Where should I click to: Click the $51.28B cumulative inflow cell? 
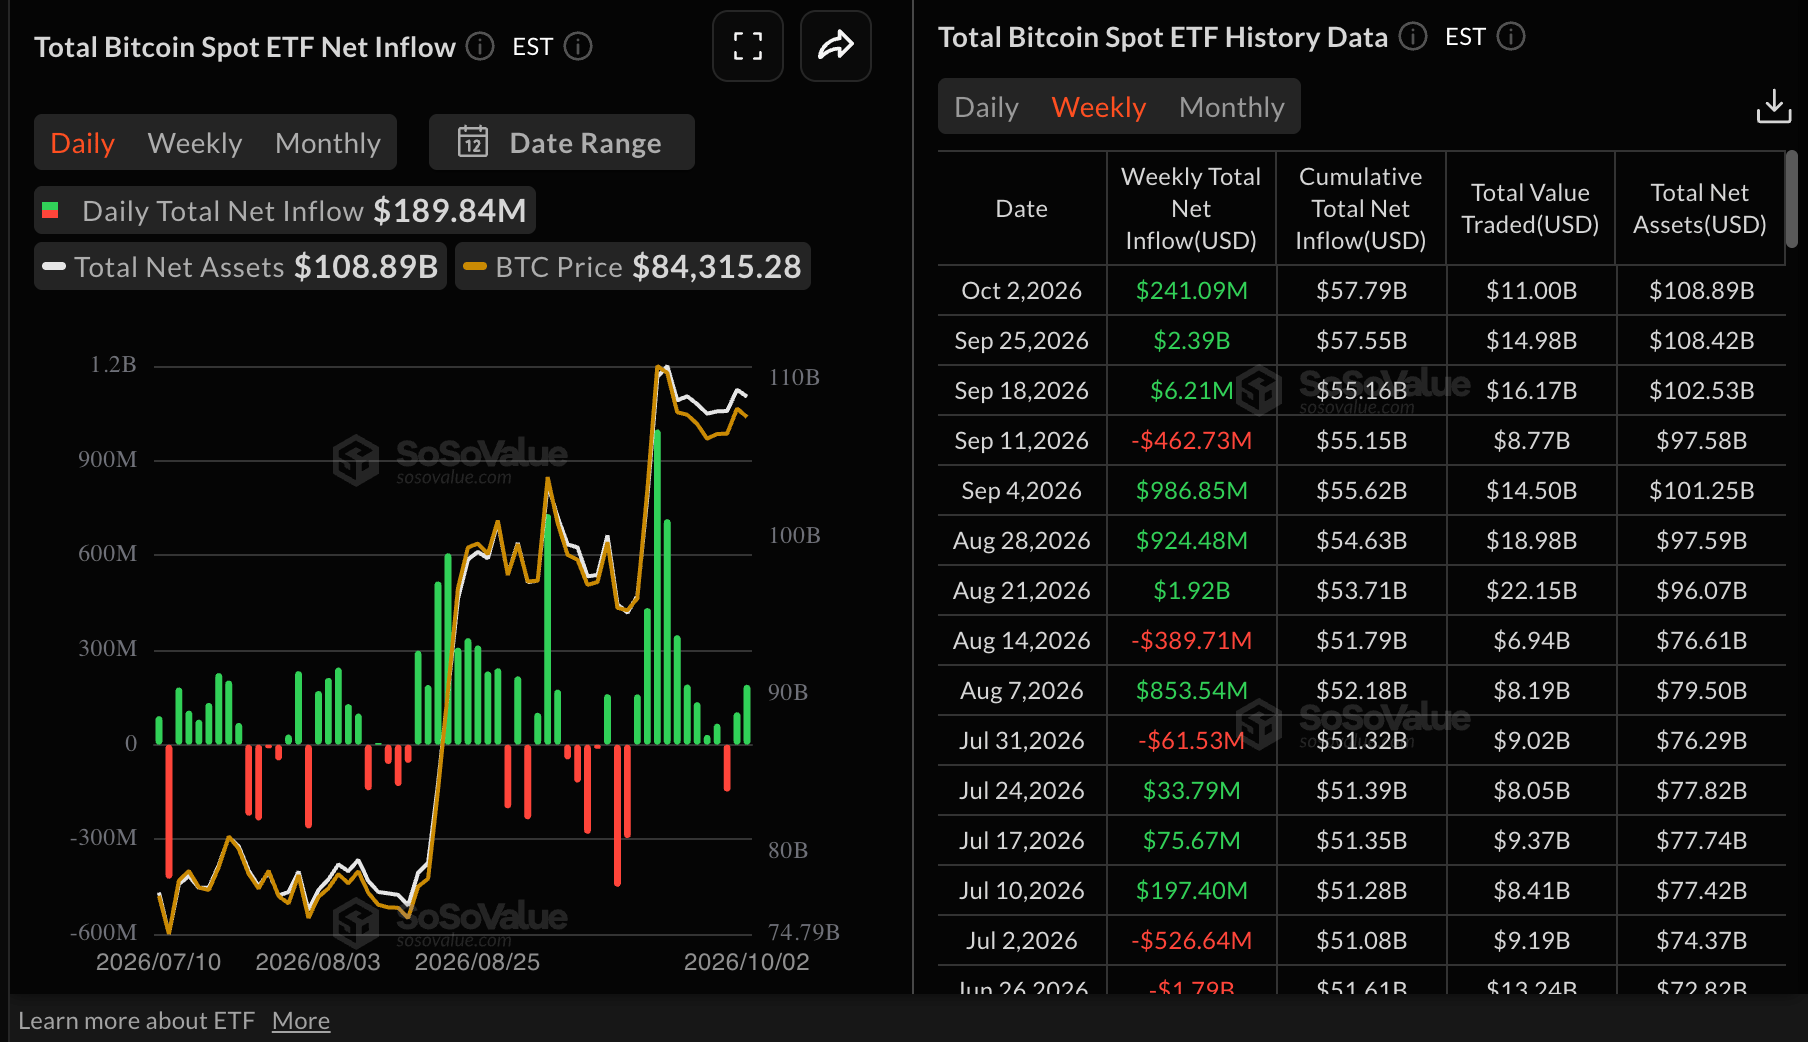coord(1361,890)
